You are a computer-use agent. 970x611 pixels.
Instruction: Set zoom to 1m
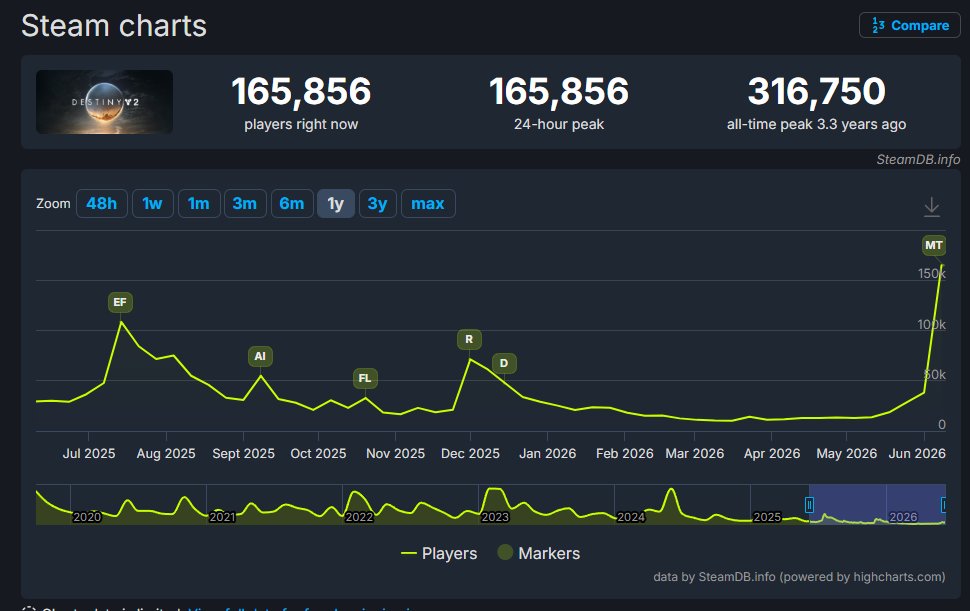click(199, 203)
